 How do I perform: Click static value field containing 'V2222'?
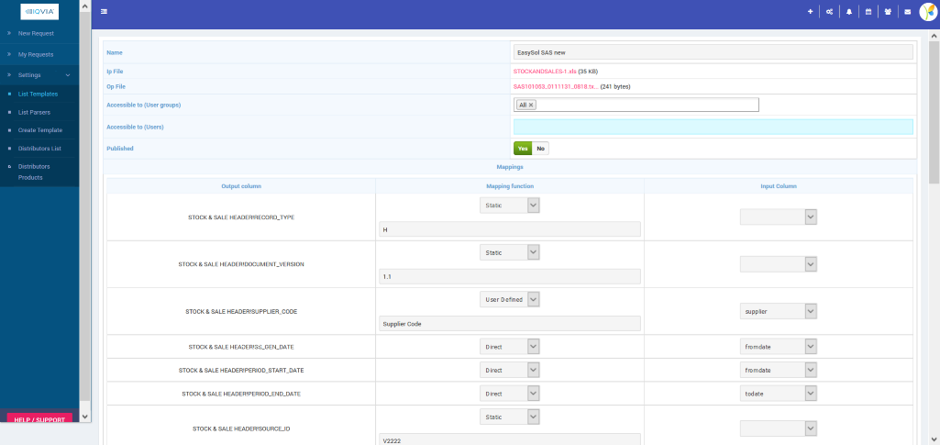tap(510, 439)
